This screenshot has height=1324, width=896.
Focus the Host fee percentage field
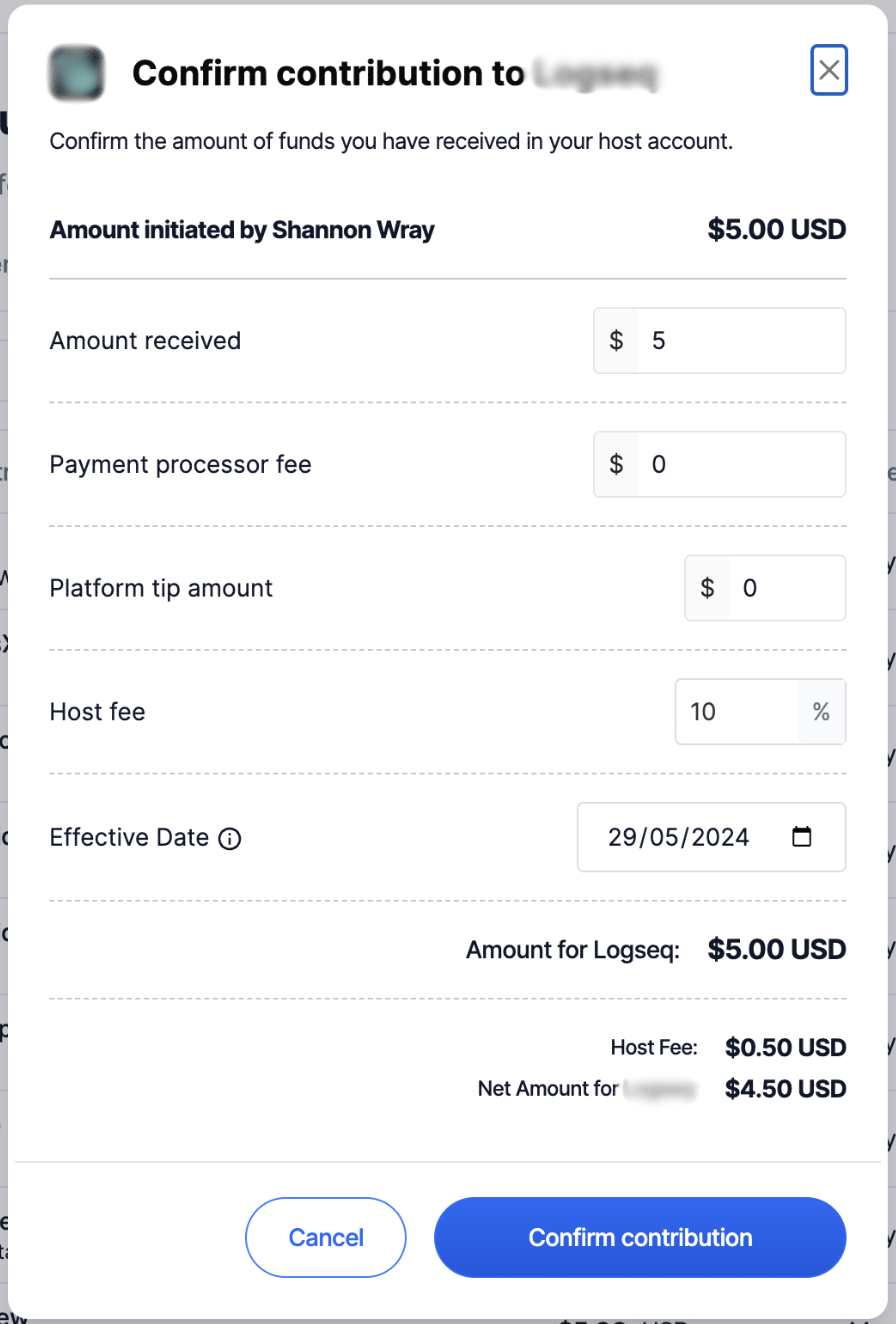(x=737, y=712)
